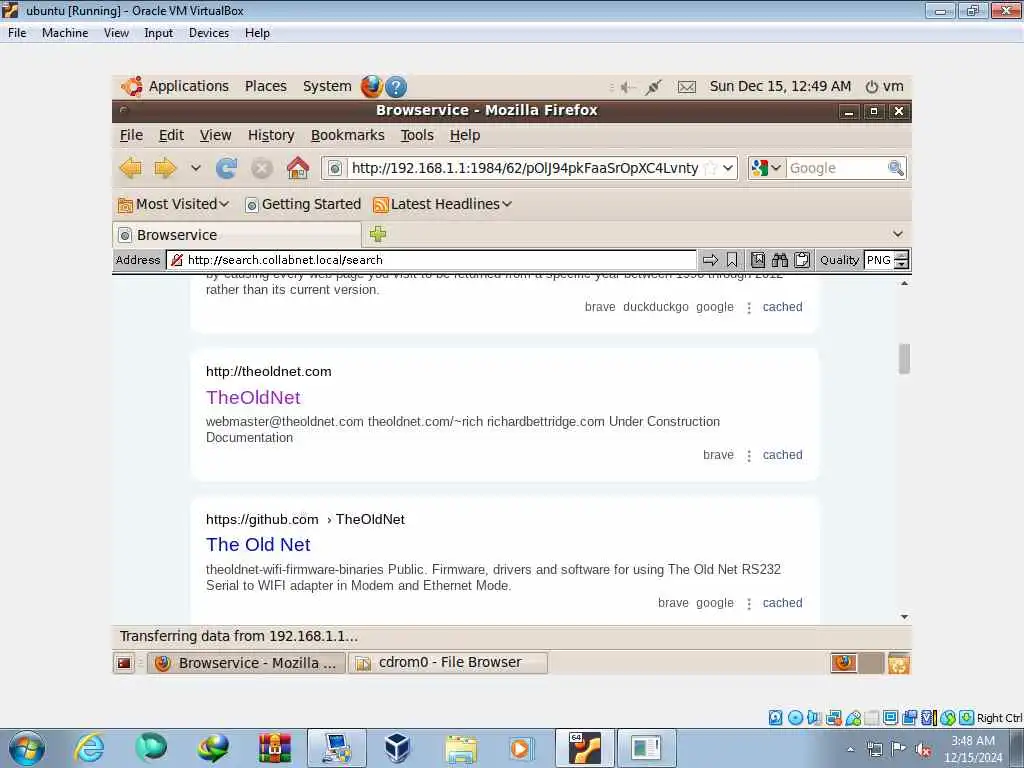Click the Browservice Go arrow icon
This screenshot has height=768, width=1024.
pos(711,260)
